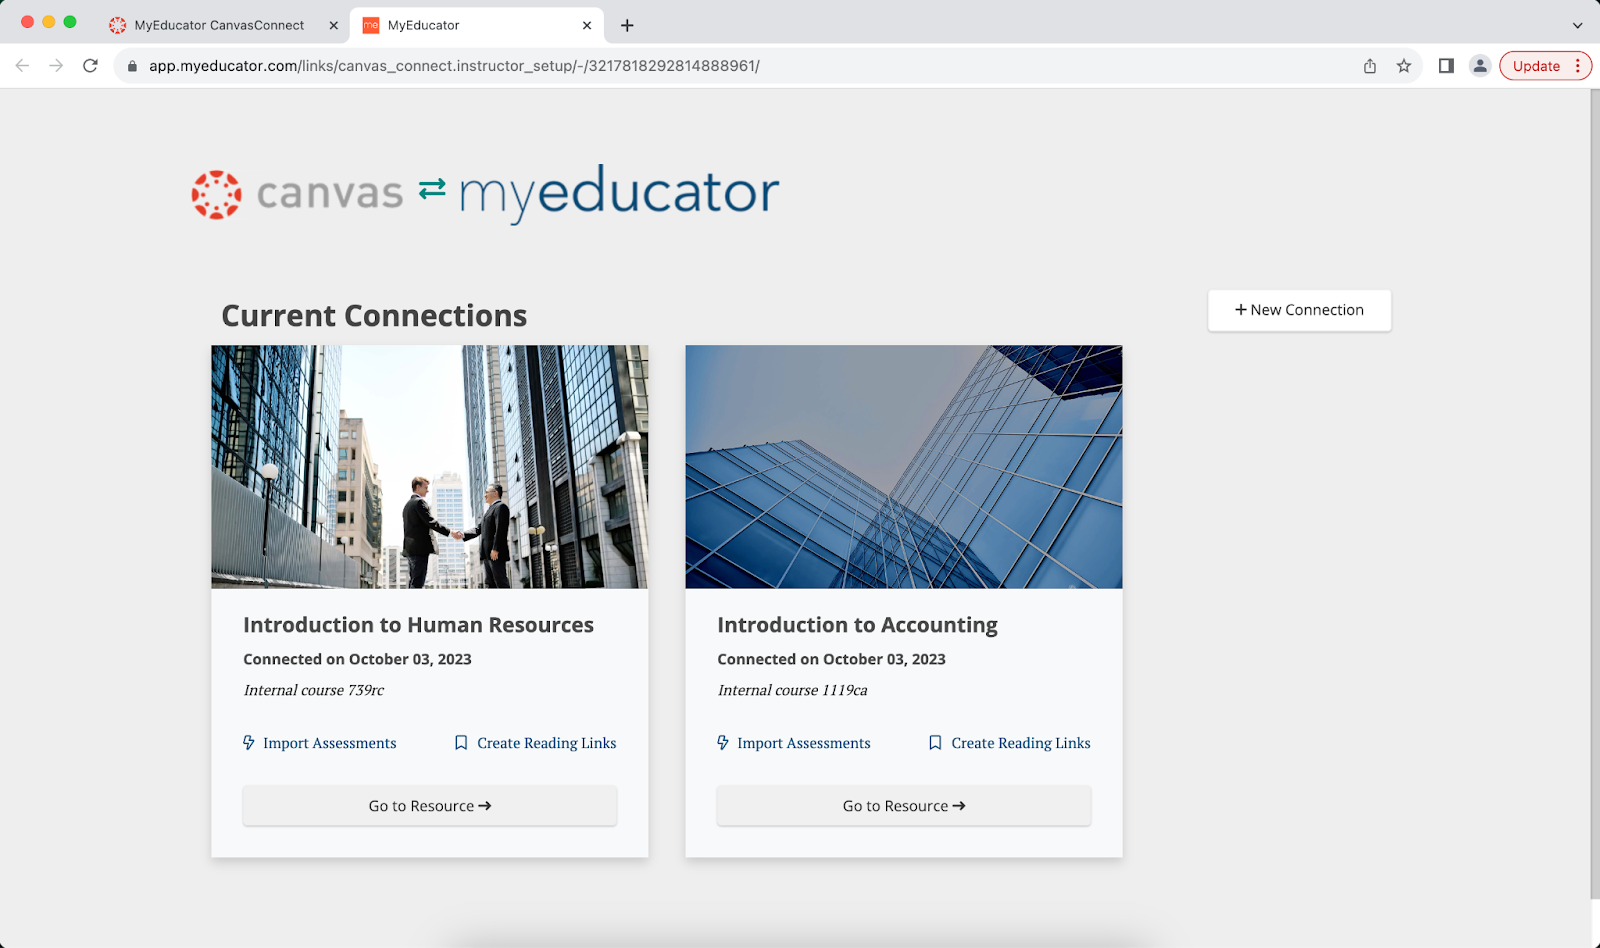Switch to MyEducator CanvasConnect tab
This screenshot has width=1600, height=948.
coord(219,25)
